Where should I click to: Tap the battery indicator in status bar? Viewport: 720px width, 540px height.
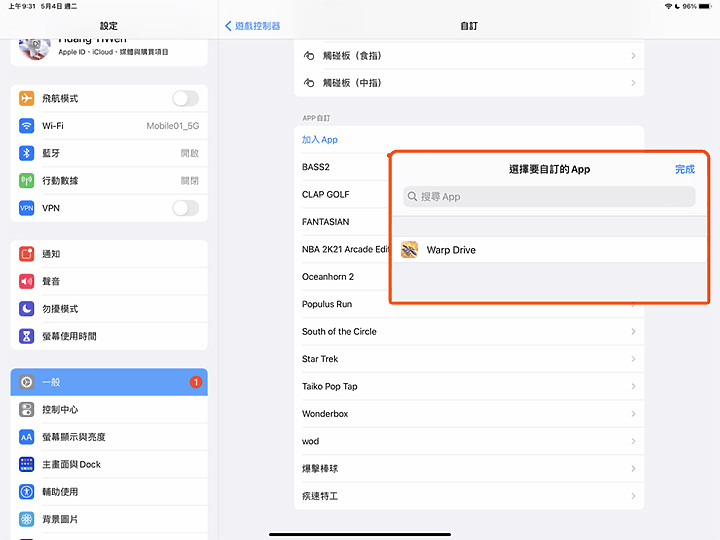click(705, 6)
